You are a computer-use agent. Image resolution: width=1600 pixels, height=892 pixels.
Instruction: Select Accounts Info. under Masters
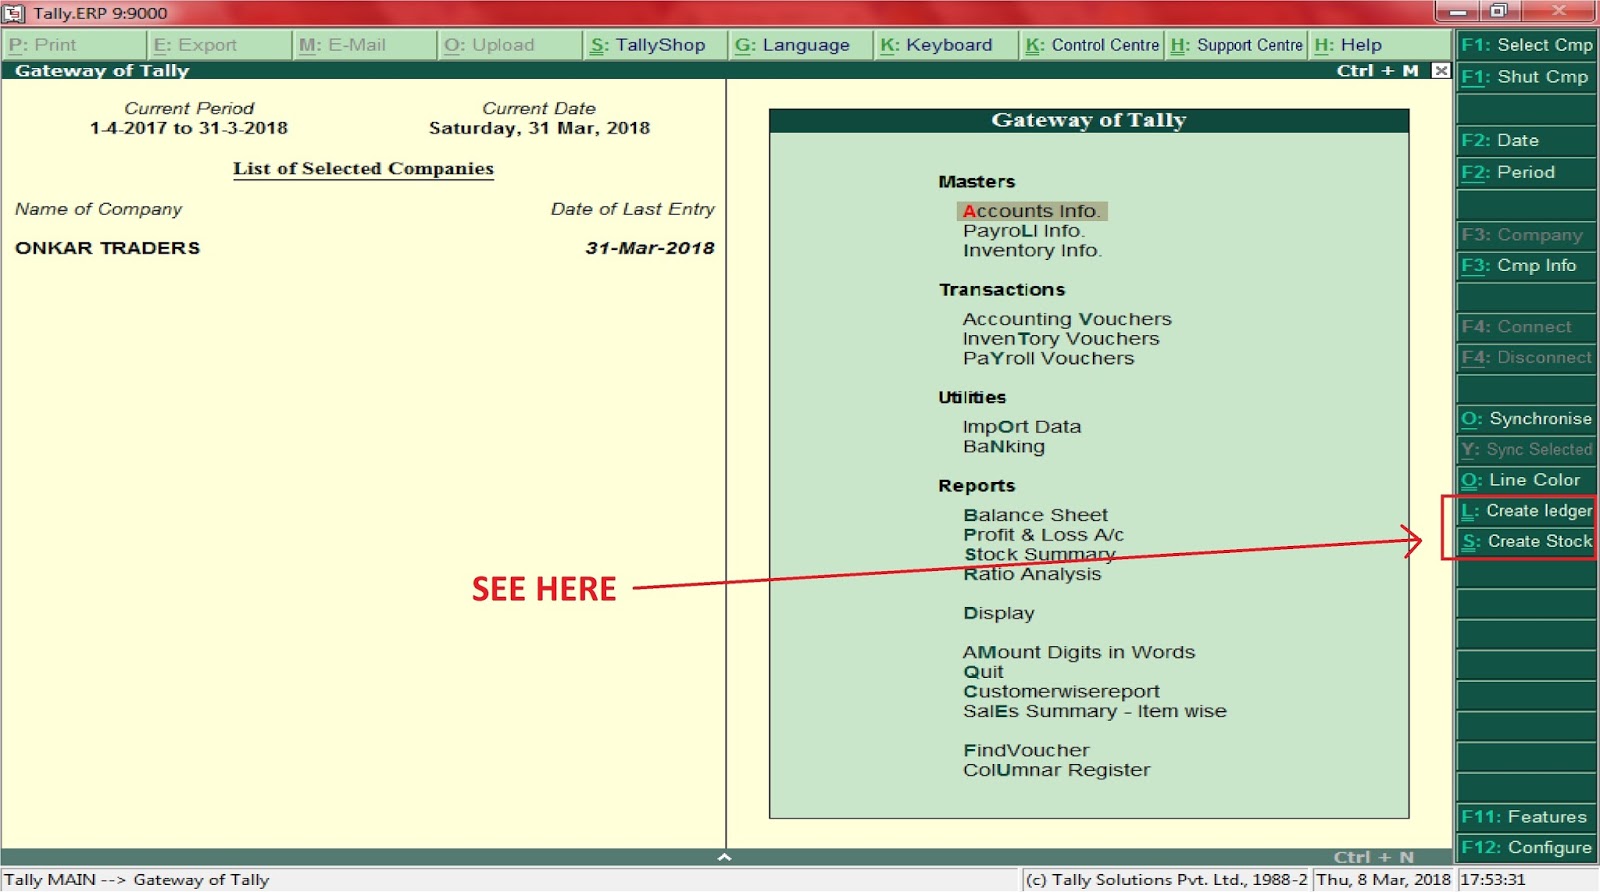(x=1032, y=211)
